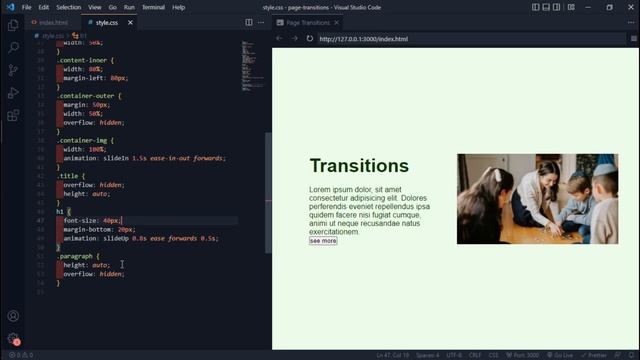Click the Port 3000 status item
The width and height of the screenshot is (640, 360).
(x=523, y=355)
